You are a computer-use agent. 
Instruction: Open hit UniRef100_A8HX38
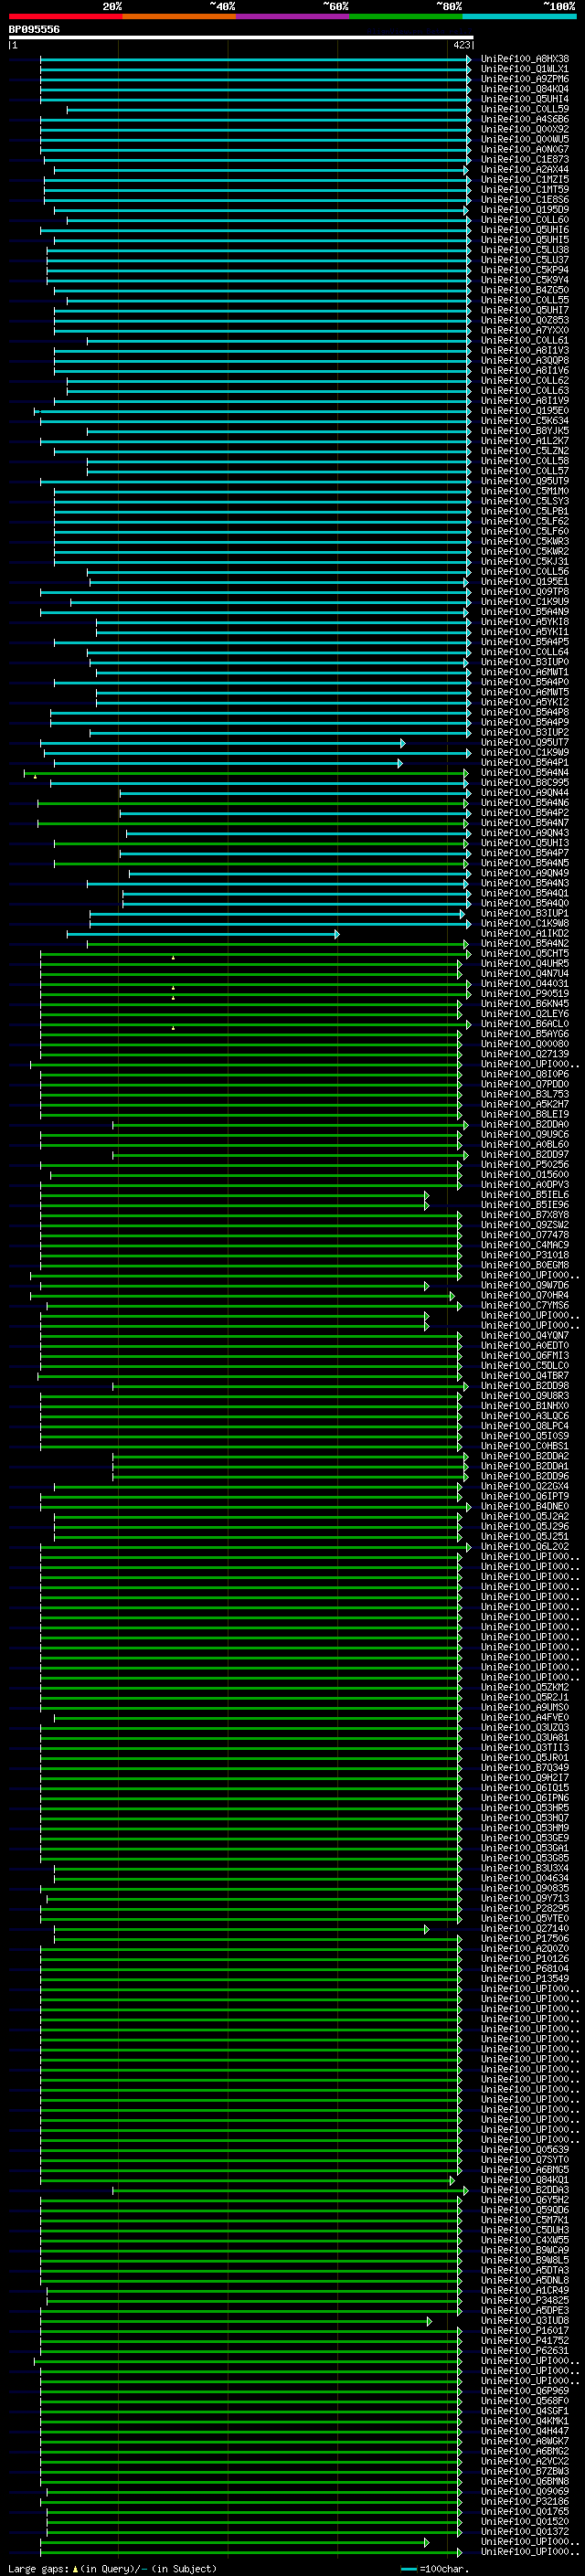point(524,59)
